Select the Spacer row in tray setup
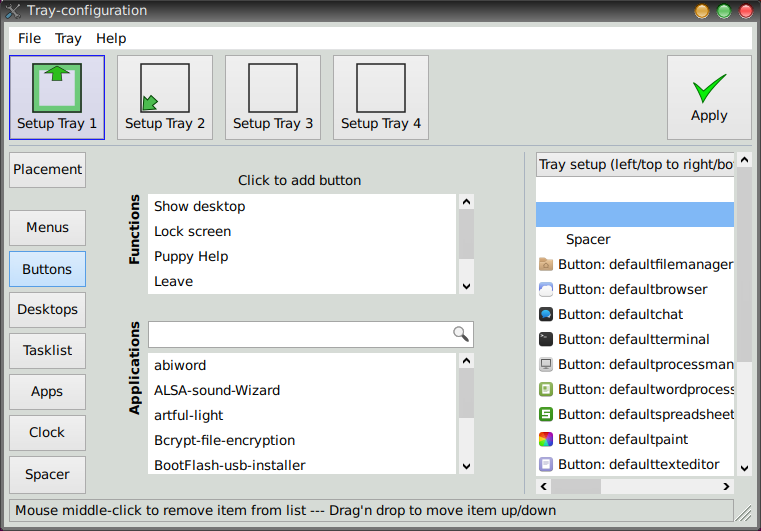Viewport: 761px width, 531px height. click(635, 239)
